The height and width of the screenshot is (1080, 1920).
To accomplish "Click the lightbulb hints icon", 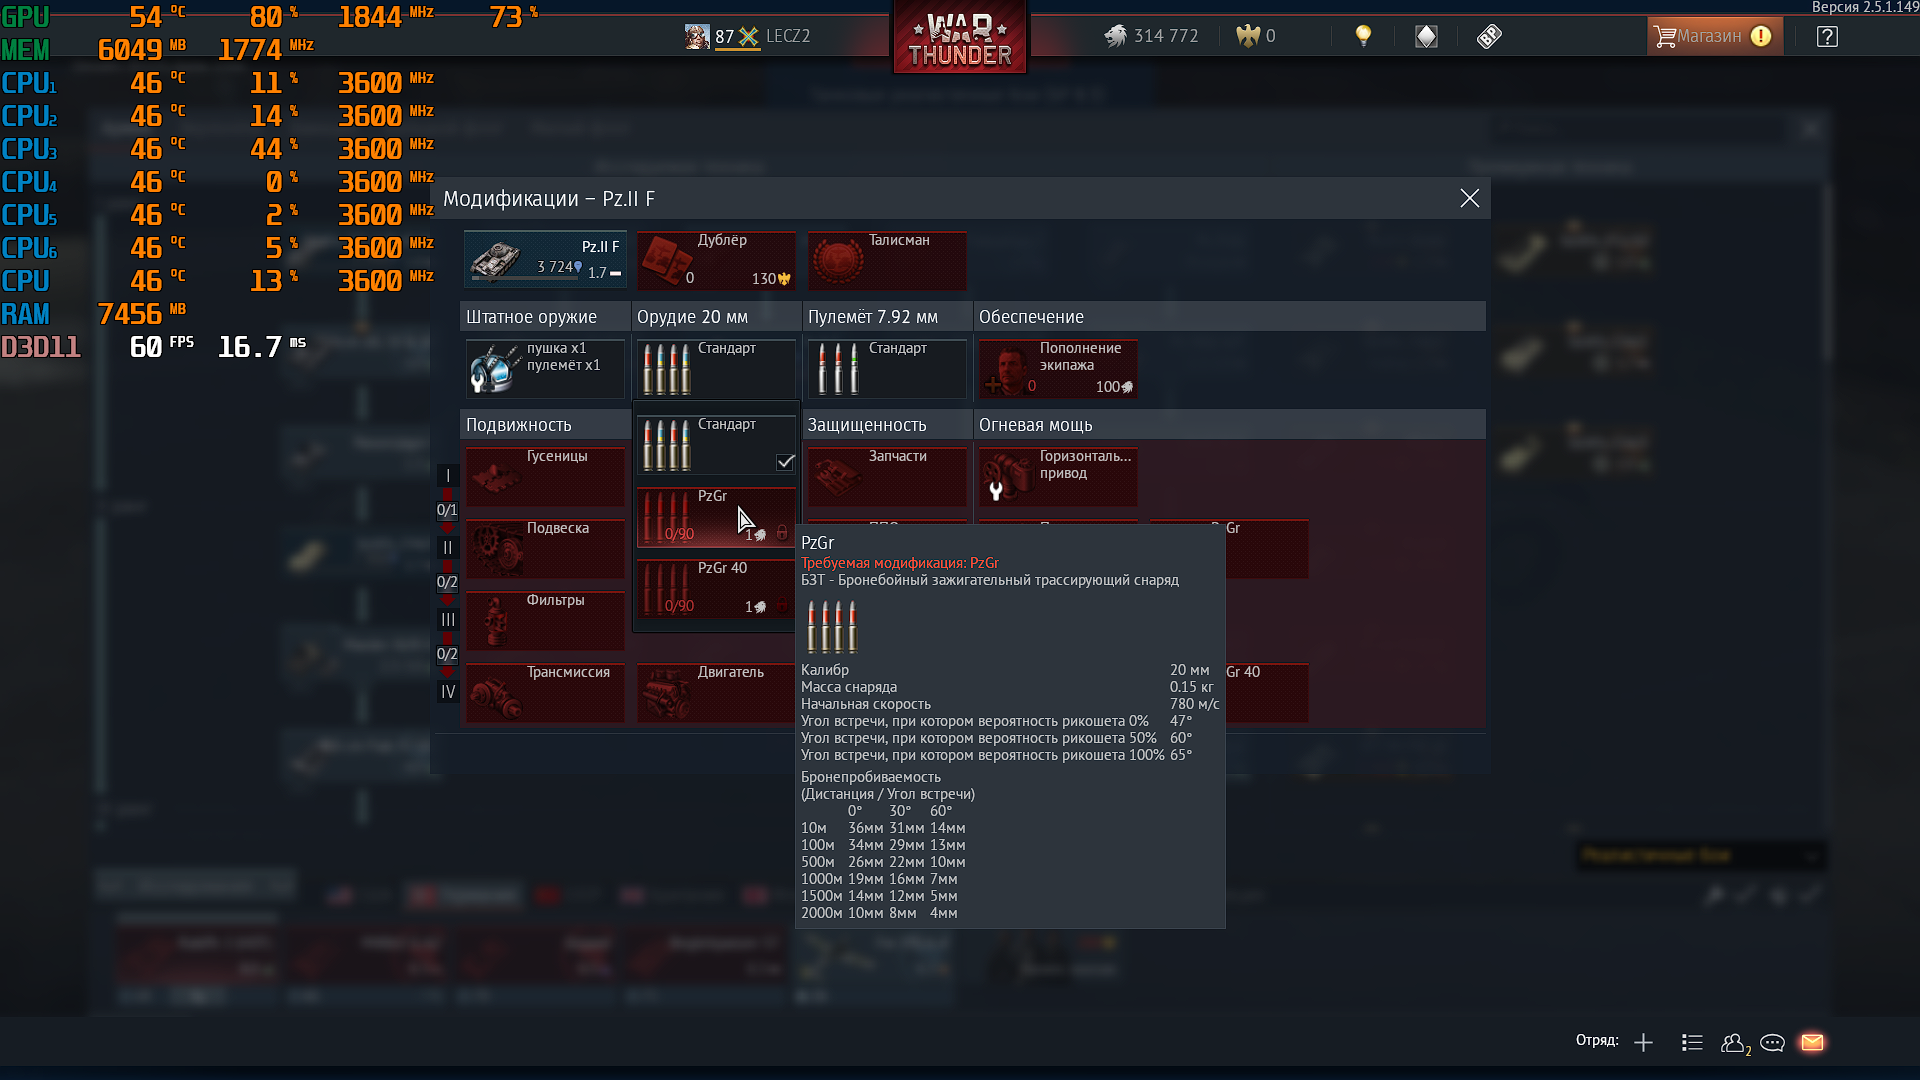I will click(1363, 36).
